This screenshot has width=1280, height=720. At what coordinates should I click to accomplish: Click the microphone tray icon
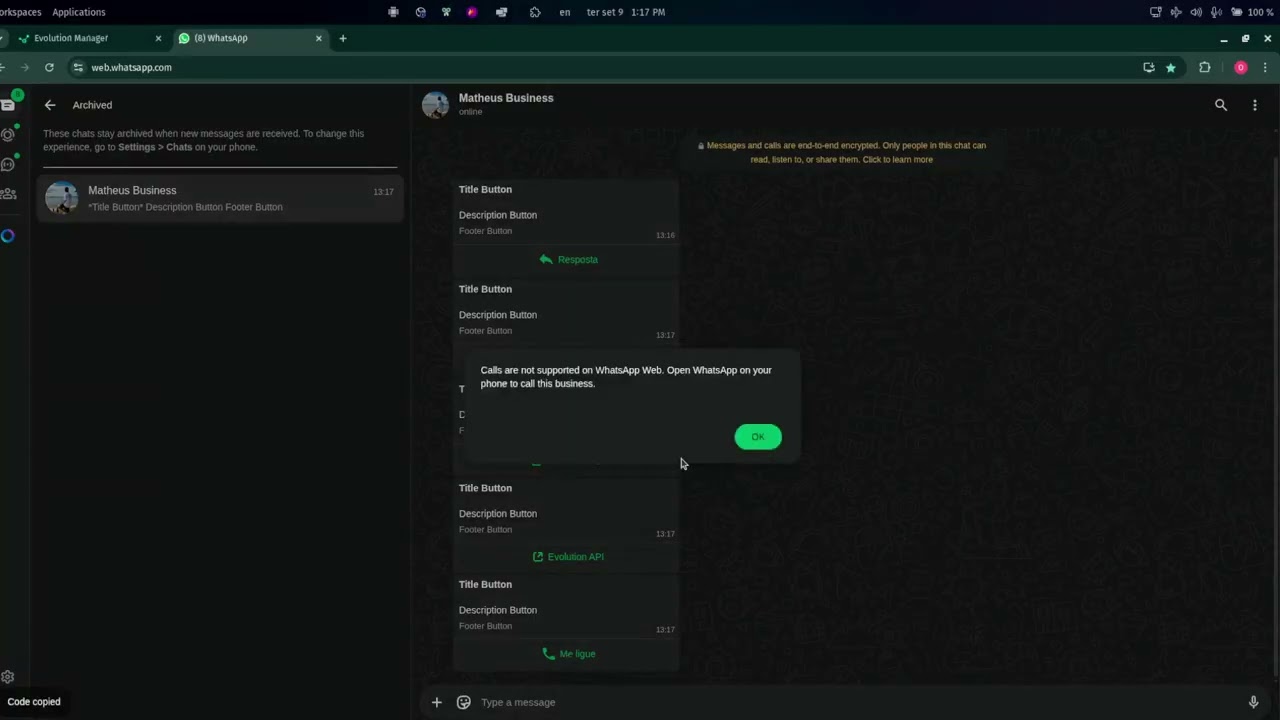click(1216, 12)
